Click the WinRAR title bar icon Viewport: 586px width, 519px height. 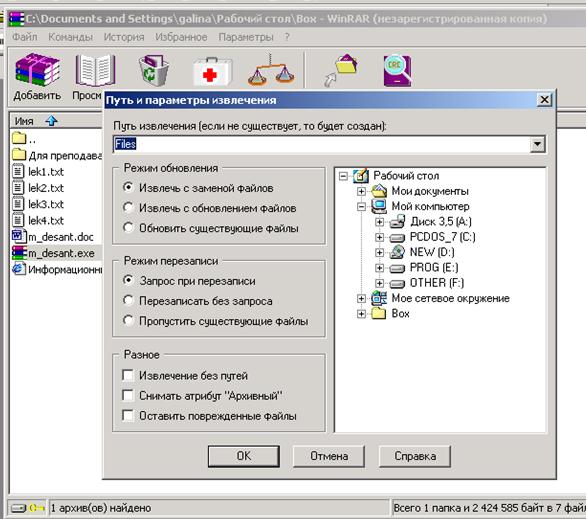[x=16, y=19]
